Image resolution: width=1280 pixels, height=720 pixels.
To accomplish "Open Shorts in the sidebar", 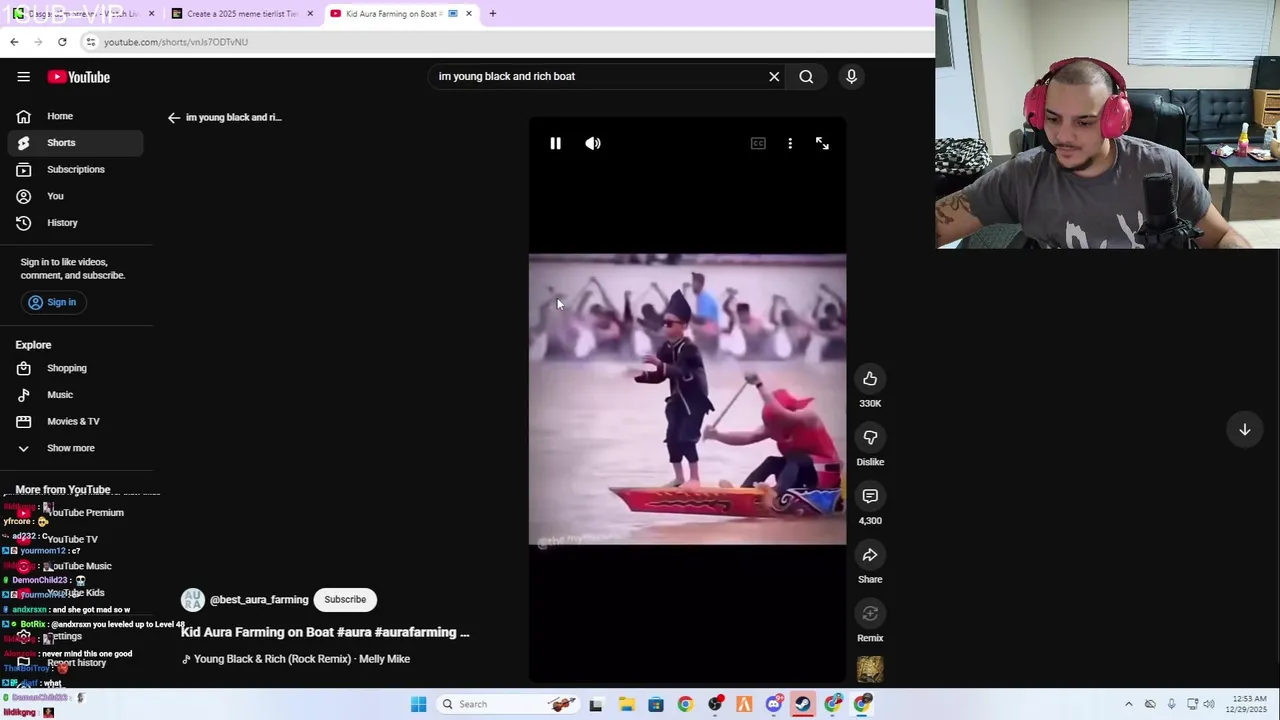I will pyautogui.click(x=75, y=143).
